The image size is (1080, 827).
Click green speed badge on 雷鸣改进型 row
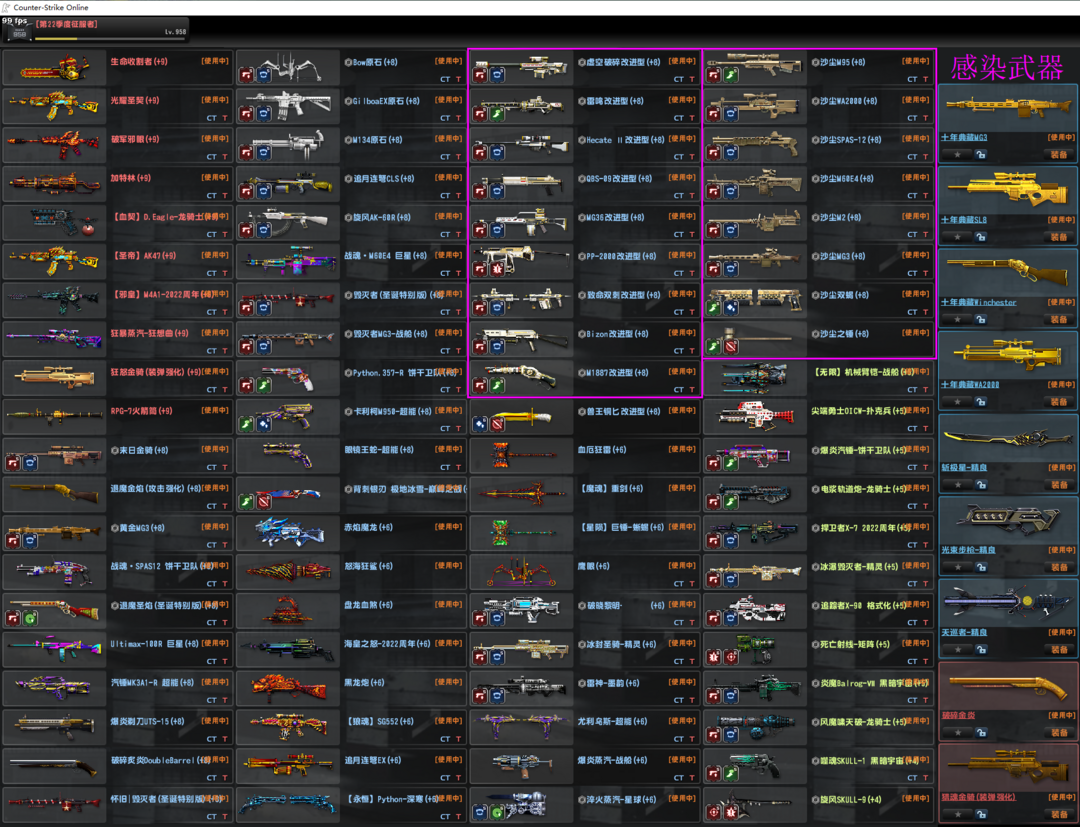coord(497,113)
